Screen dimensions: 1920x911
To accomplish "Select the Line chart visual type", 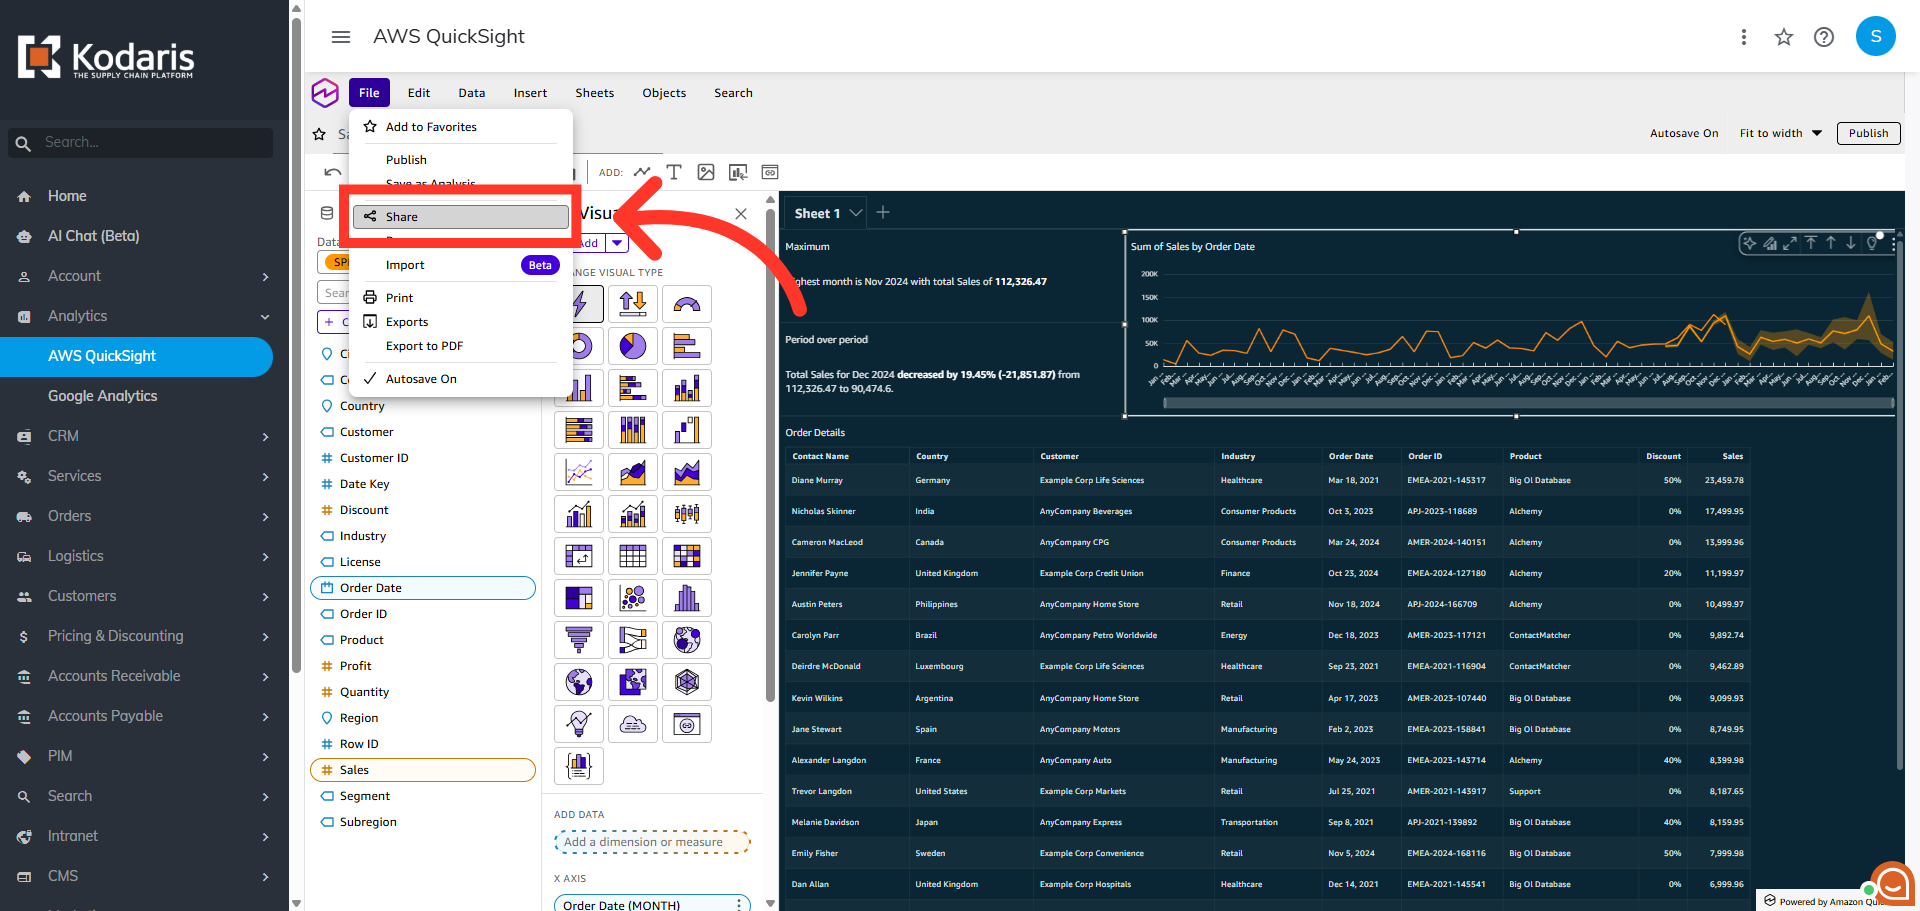I will (579, 472).
